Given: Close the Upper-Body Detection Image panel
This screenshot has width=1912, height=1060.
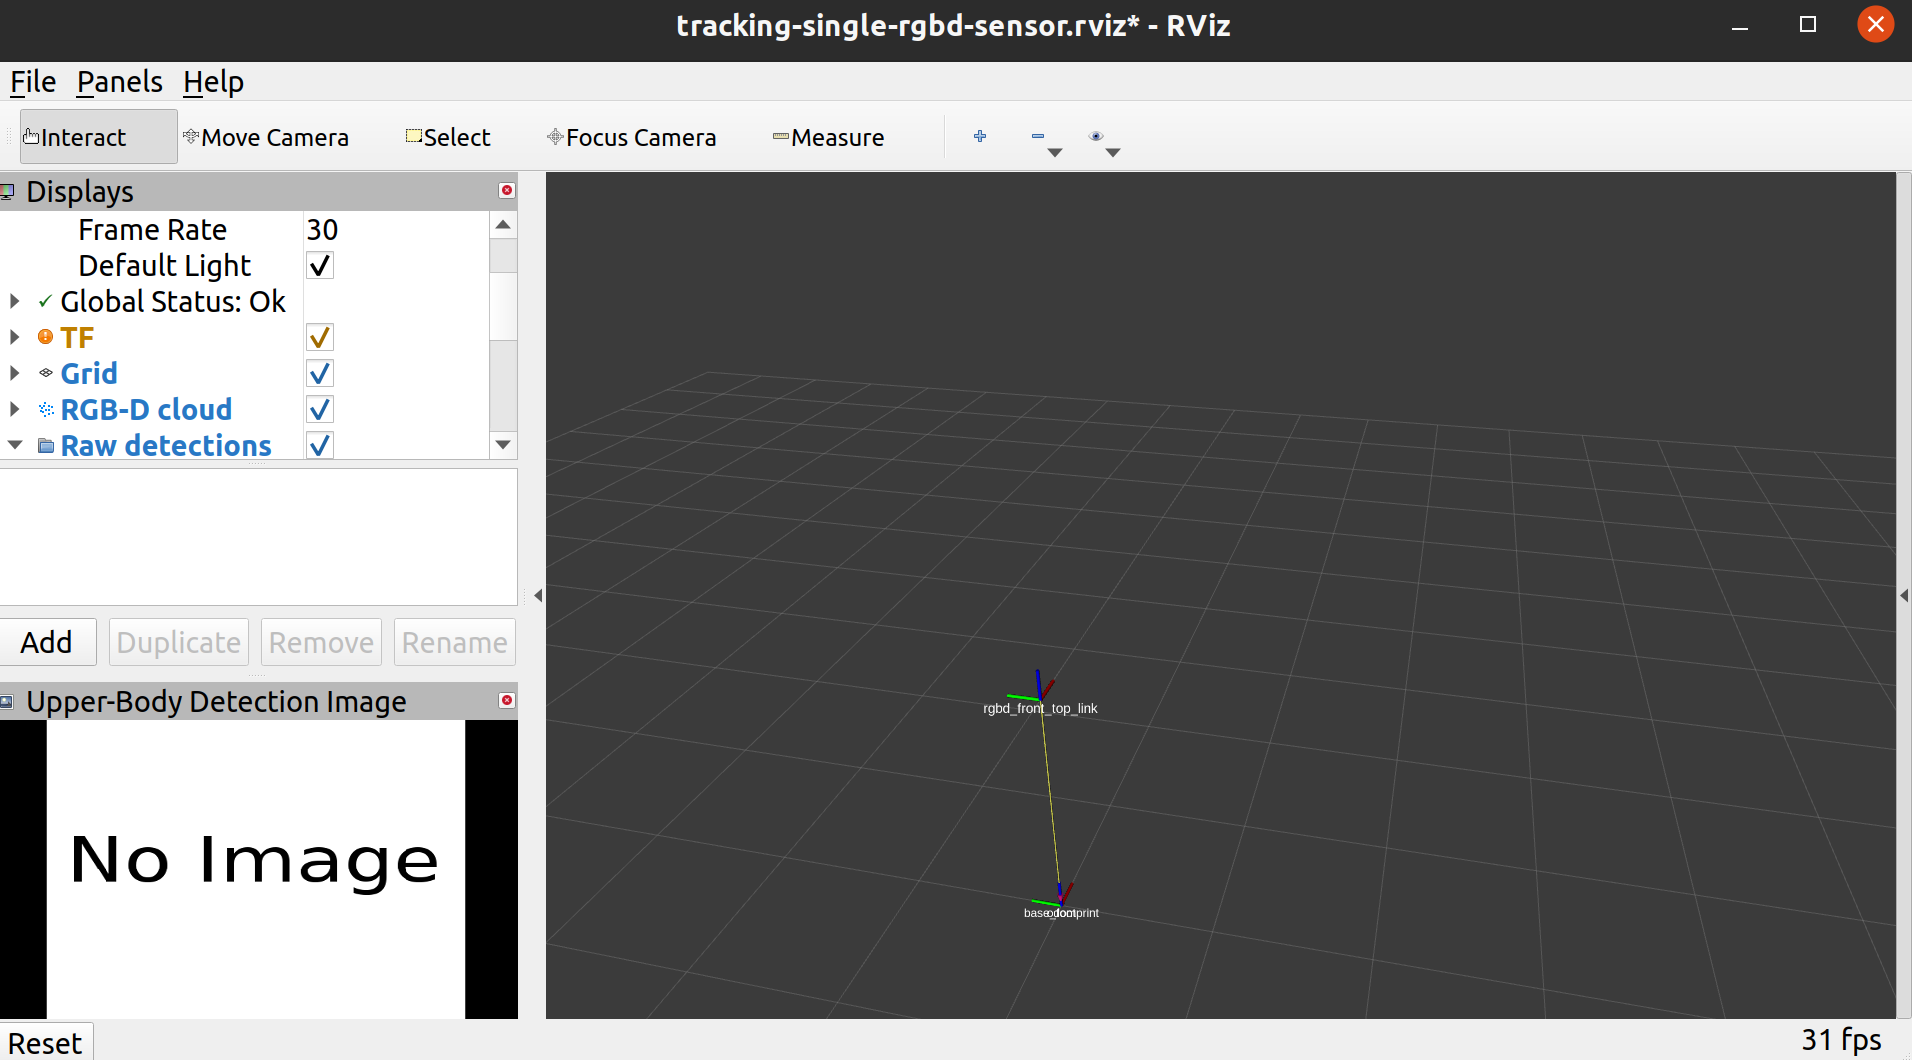Looking at the screenshot, I should pos(507,701).
